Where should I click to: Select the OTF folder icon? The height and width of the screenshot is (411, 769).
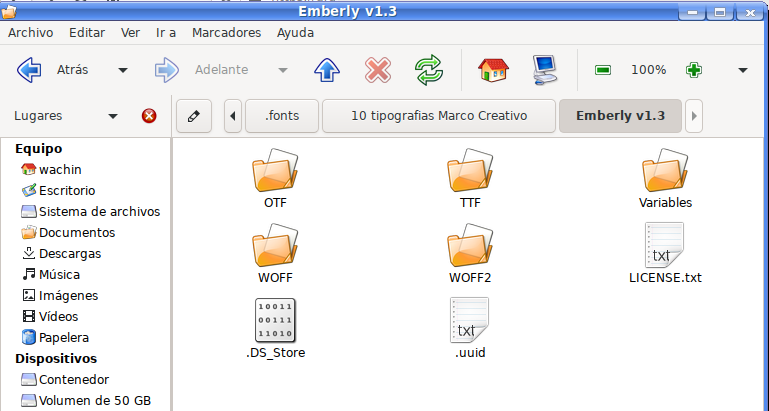[x=275, y=170]
